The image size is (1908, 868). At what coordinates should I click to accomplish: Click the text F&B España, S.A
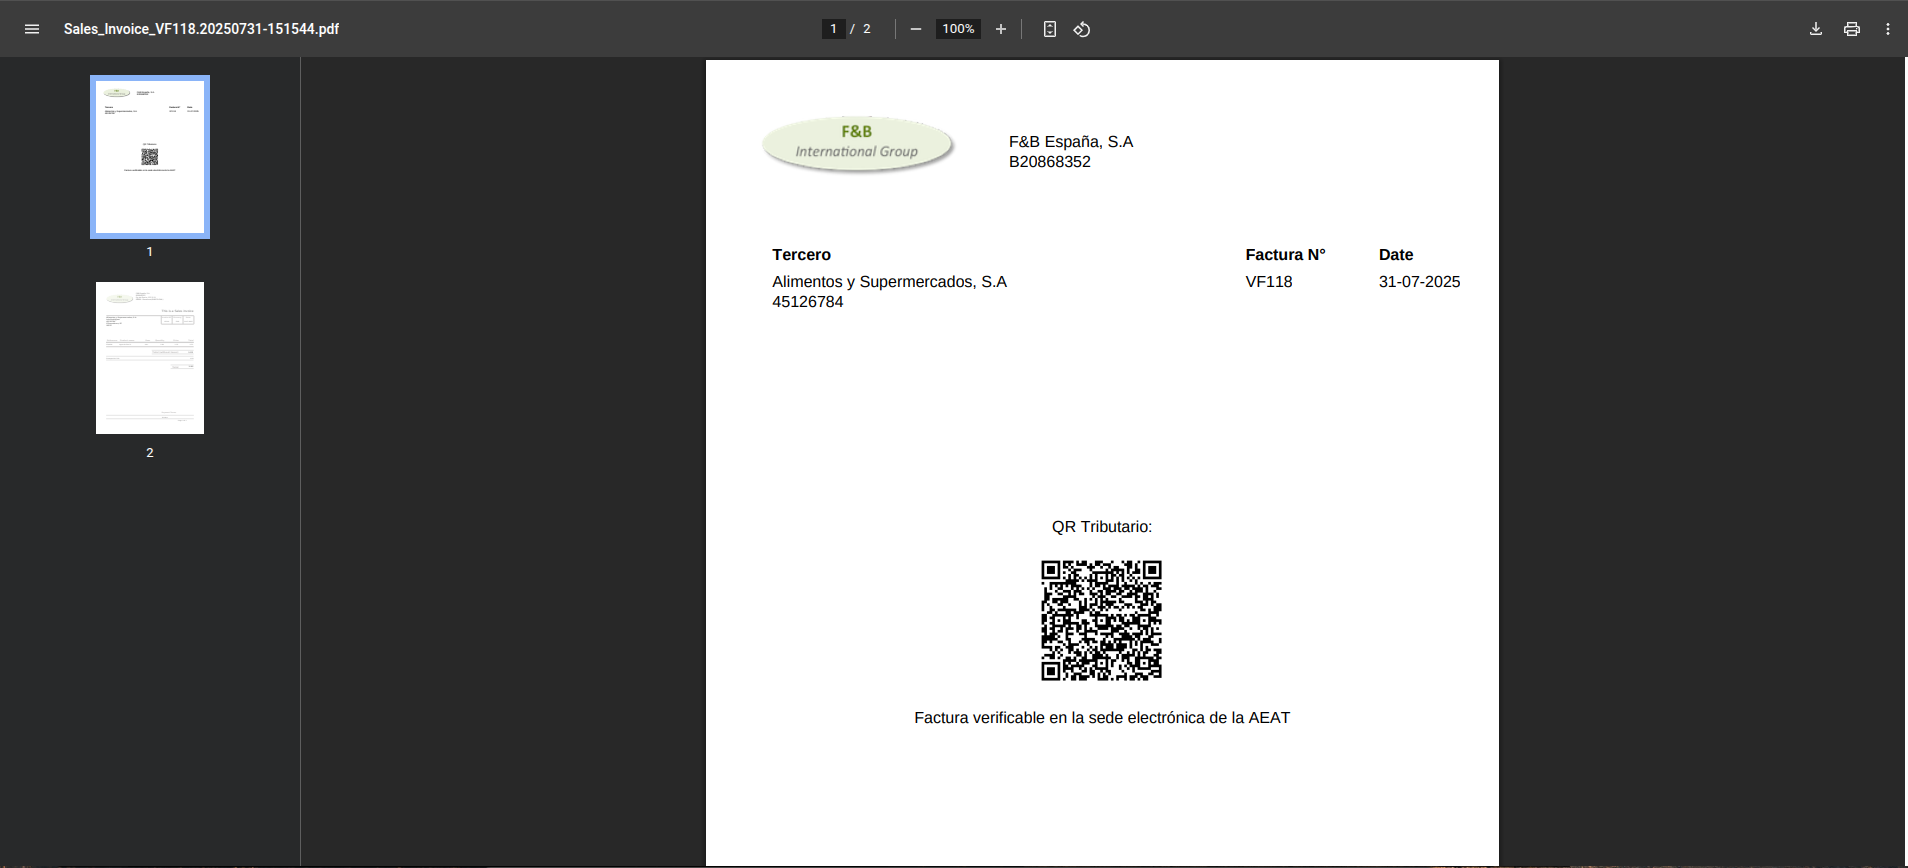click(1071, 142)
